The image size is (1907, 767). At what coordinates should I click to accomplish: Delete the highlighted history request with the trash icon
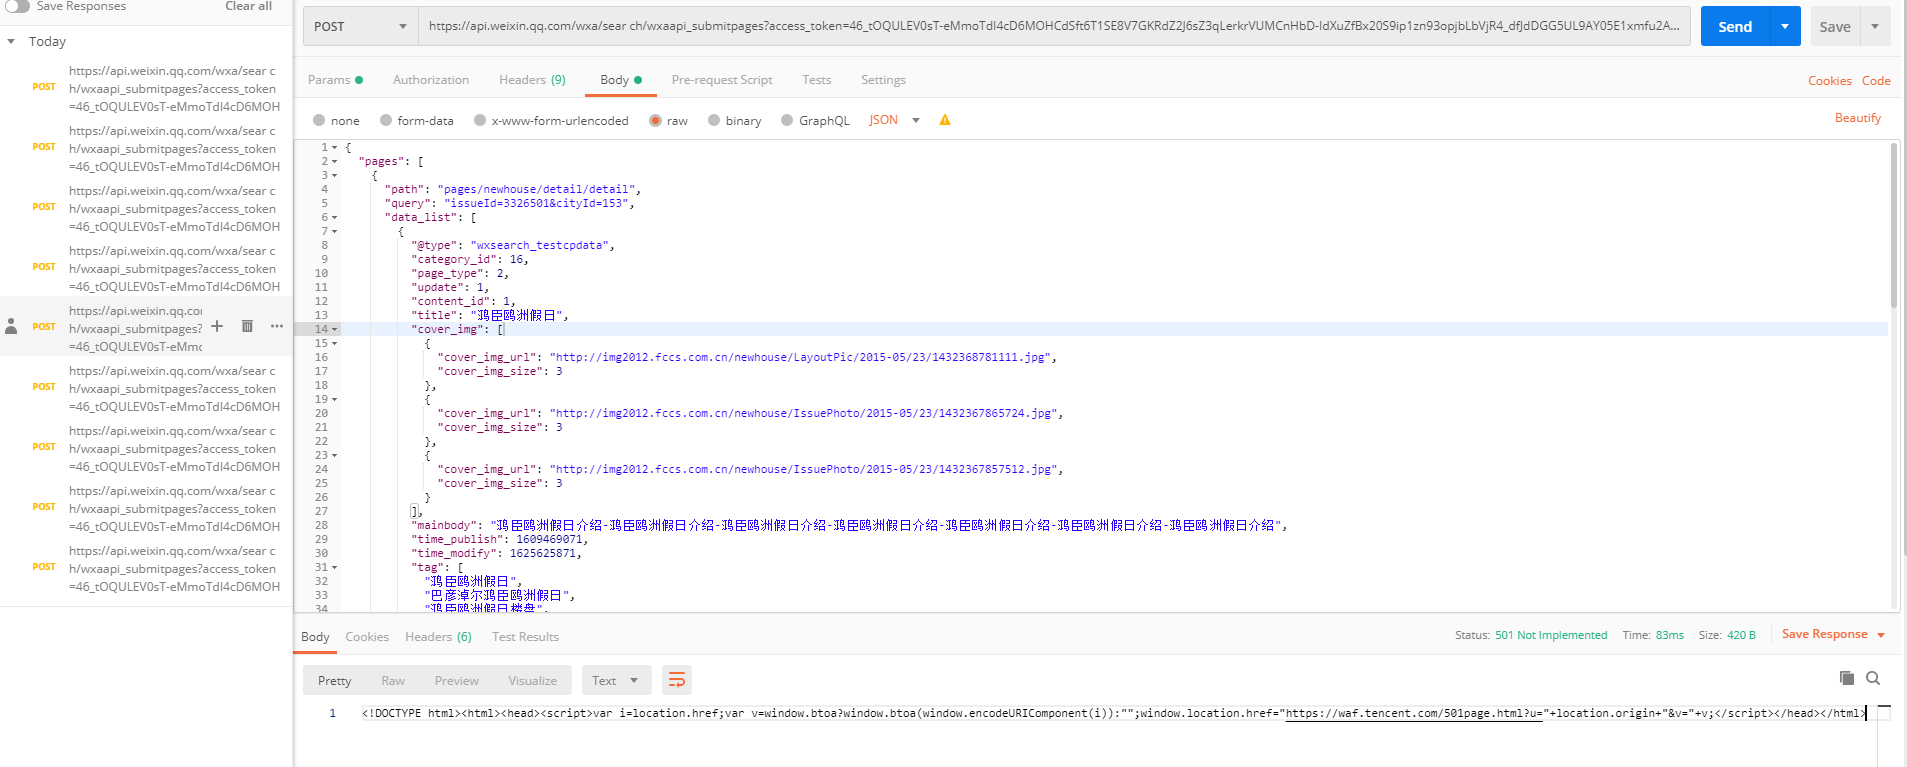point(247,326)
